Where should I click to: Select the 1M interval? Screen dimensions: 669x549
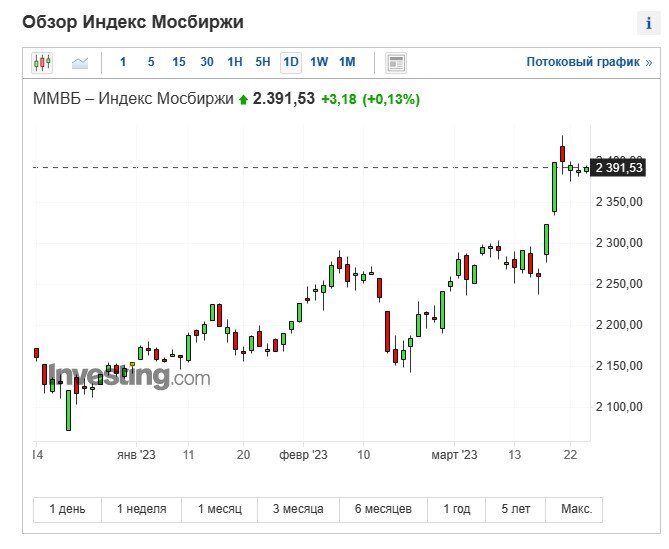click(347, 62)
